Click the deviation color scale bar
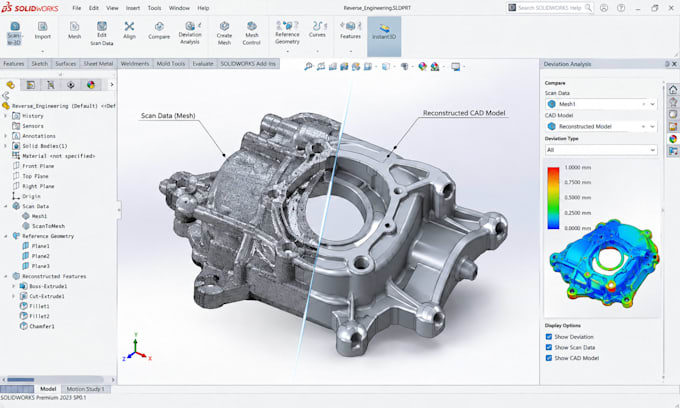Viewport: 680px width, 408px height. coord(553,198)
